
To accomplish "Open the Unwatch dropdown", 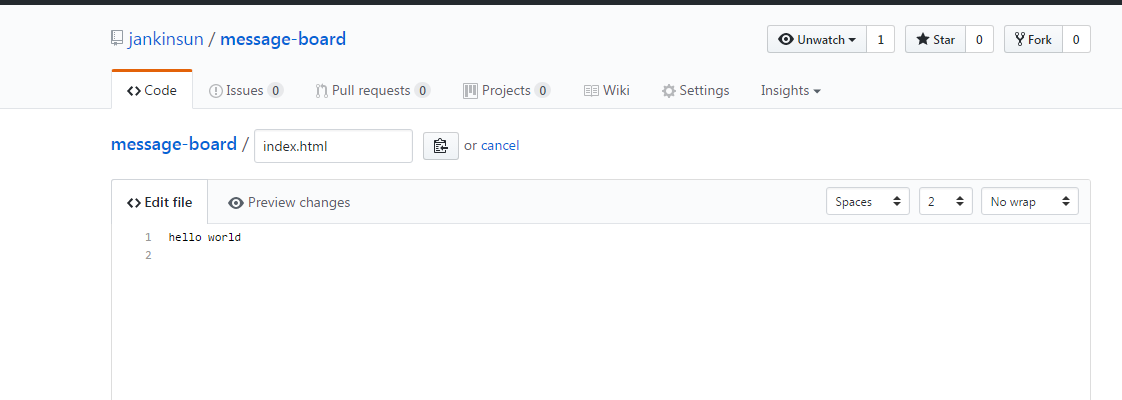I will (x=817, y=40).
